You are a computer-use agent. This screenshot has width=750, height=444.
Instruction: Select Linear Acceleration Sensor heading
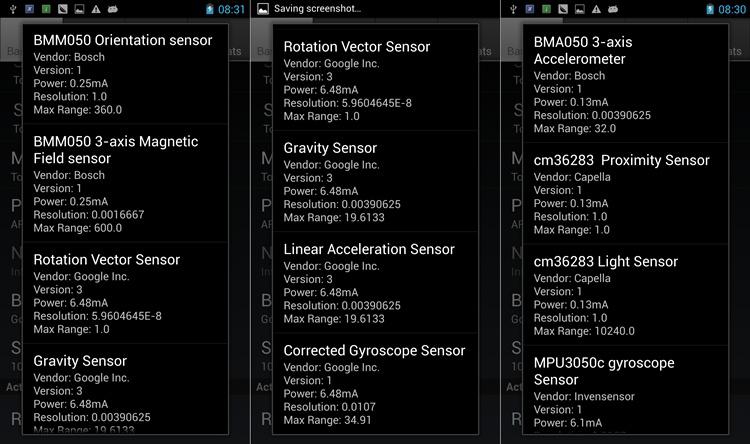click(369, 249)
